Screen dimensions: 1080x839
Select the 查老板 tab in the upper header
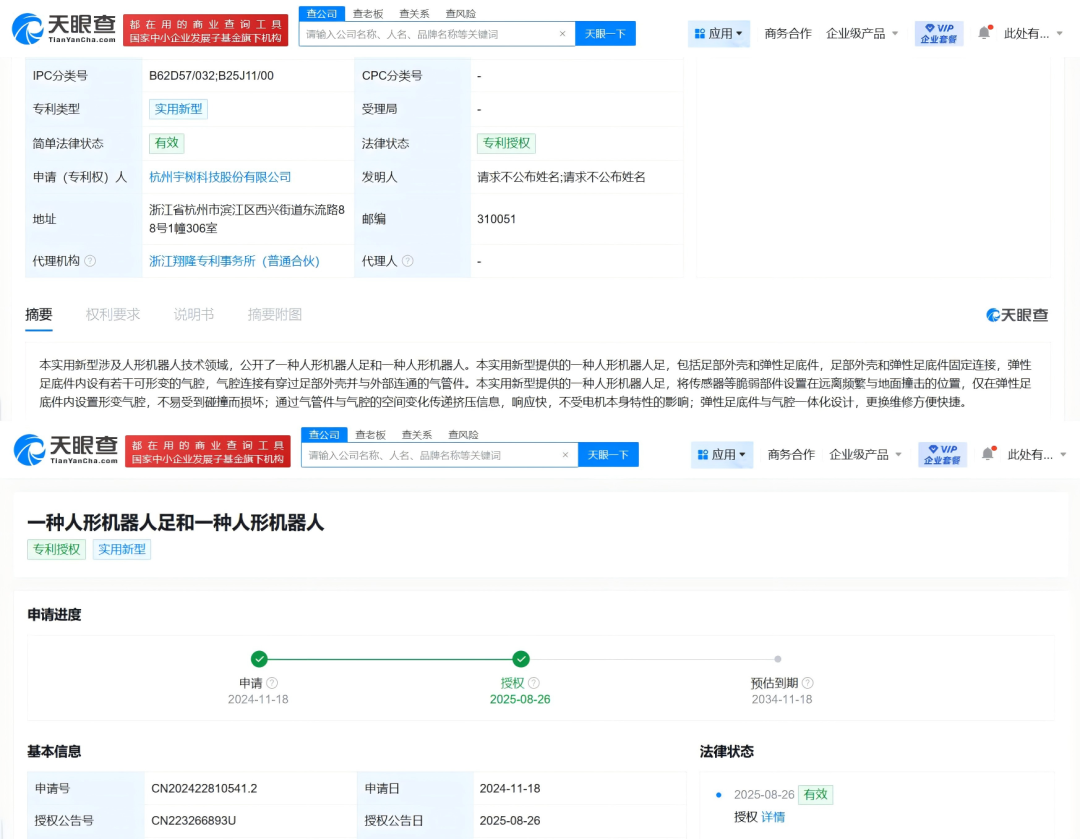[368, 13]
